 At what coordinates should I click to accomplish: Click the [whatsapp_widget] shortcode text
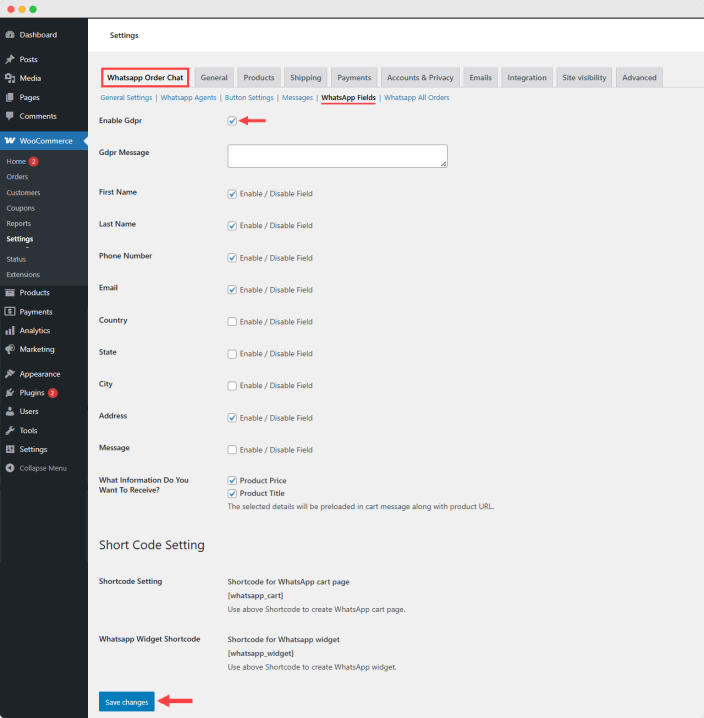260,653
